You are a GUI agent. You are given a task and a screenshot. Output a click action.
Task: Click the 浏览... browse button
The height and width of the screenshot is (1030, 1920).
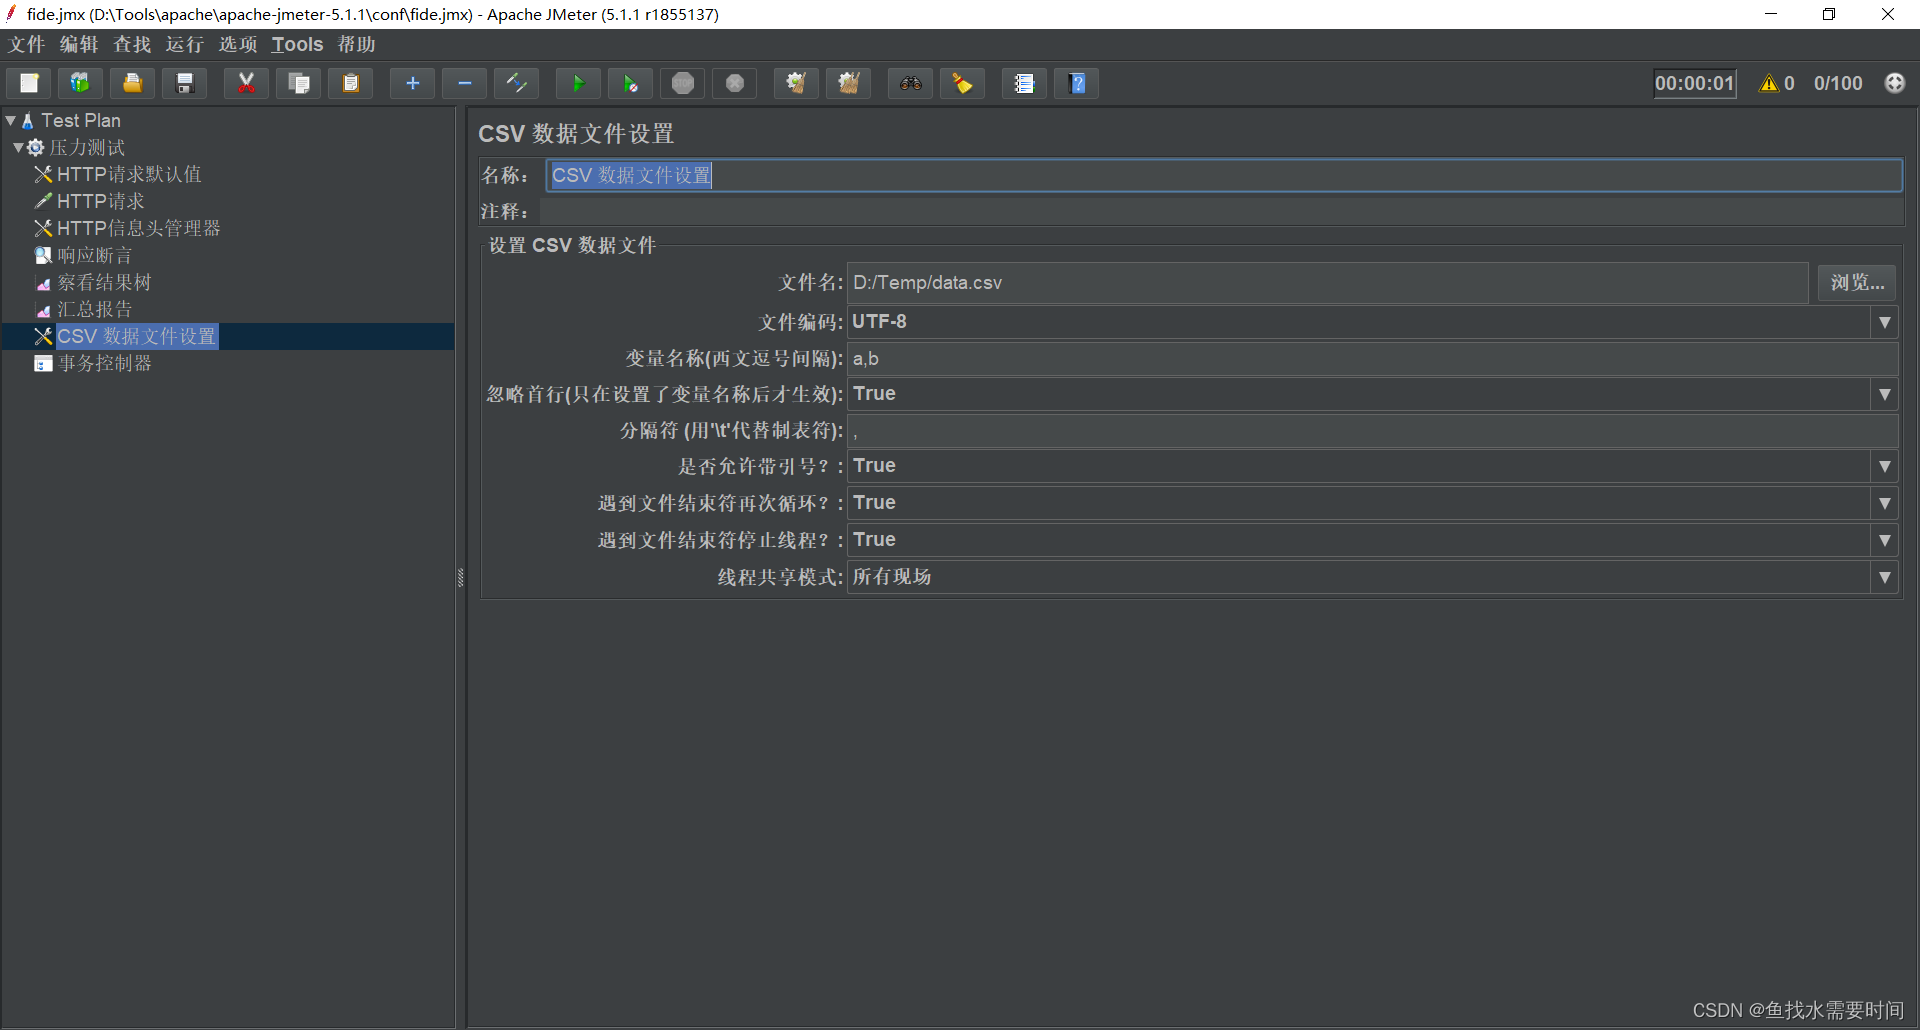tap(1857, 283)
